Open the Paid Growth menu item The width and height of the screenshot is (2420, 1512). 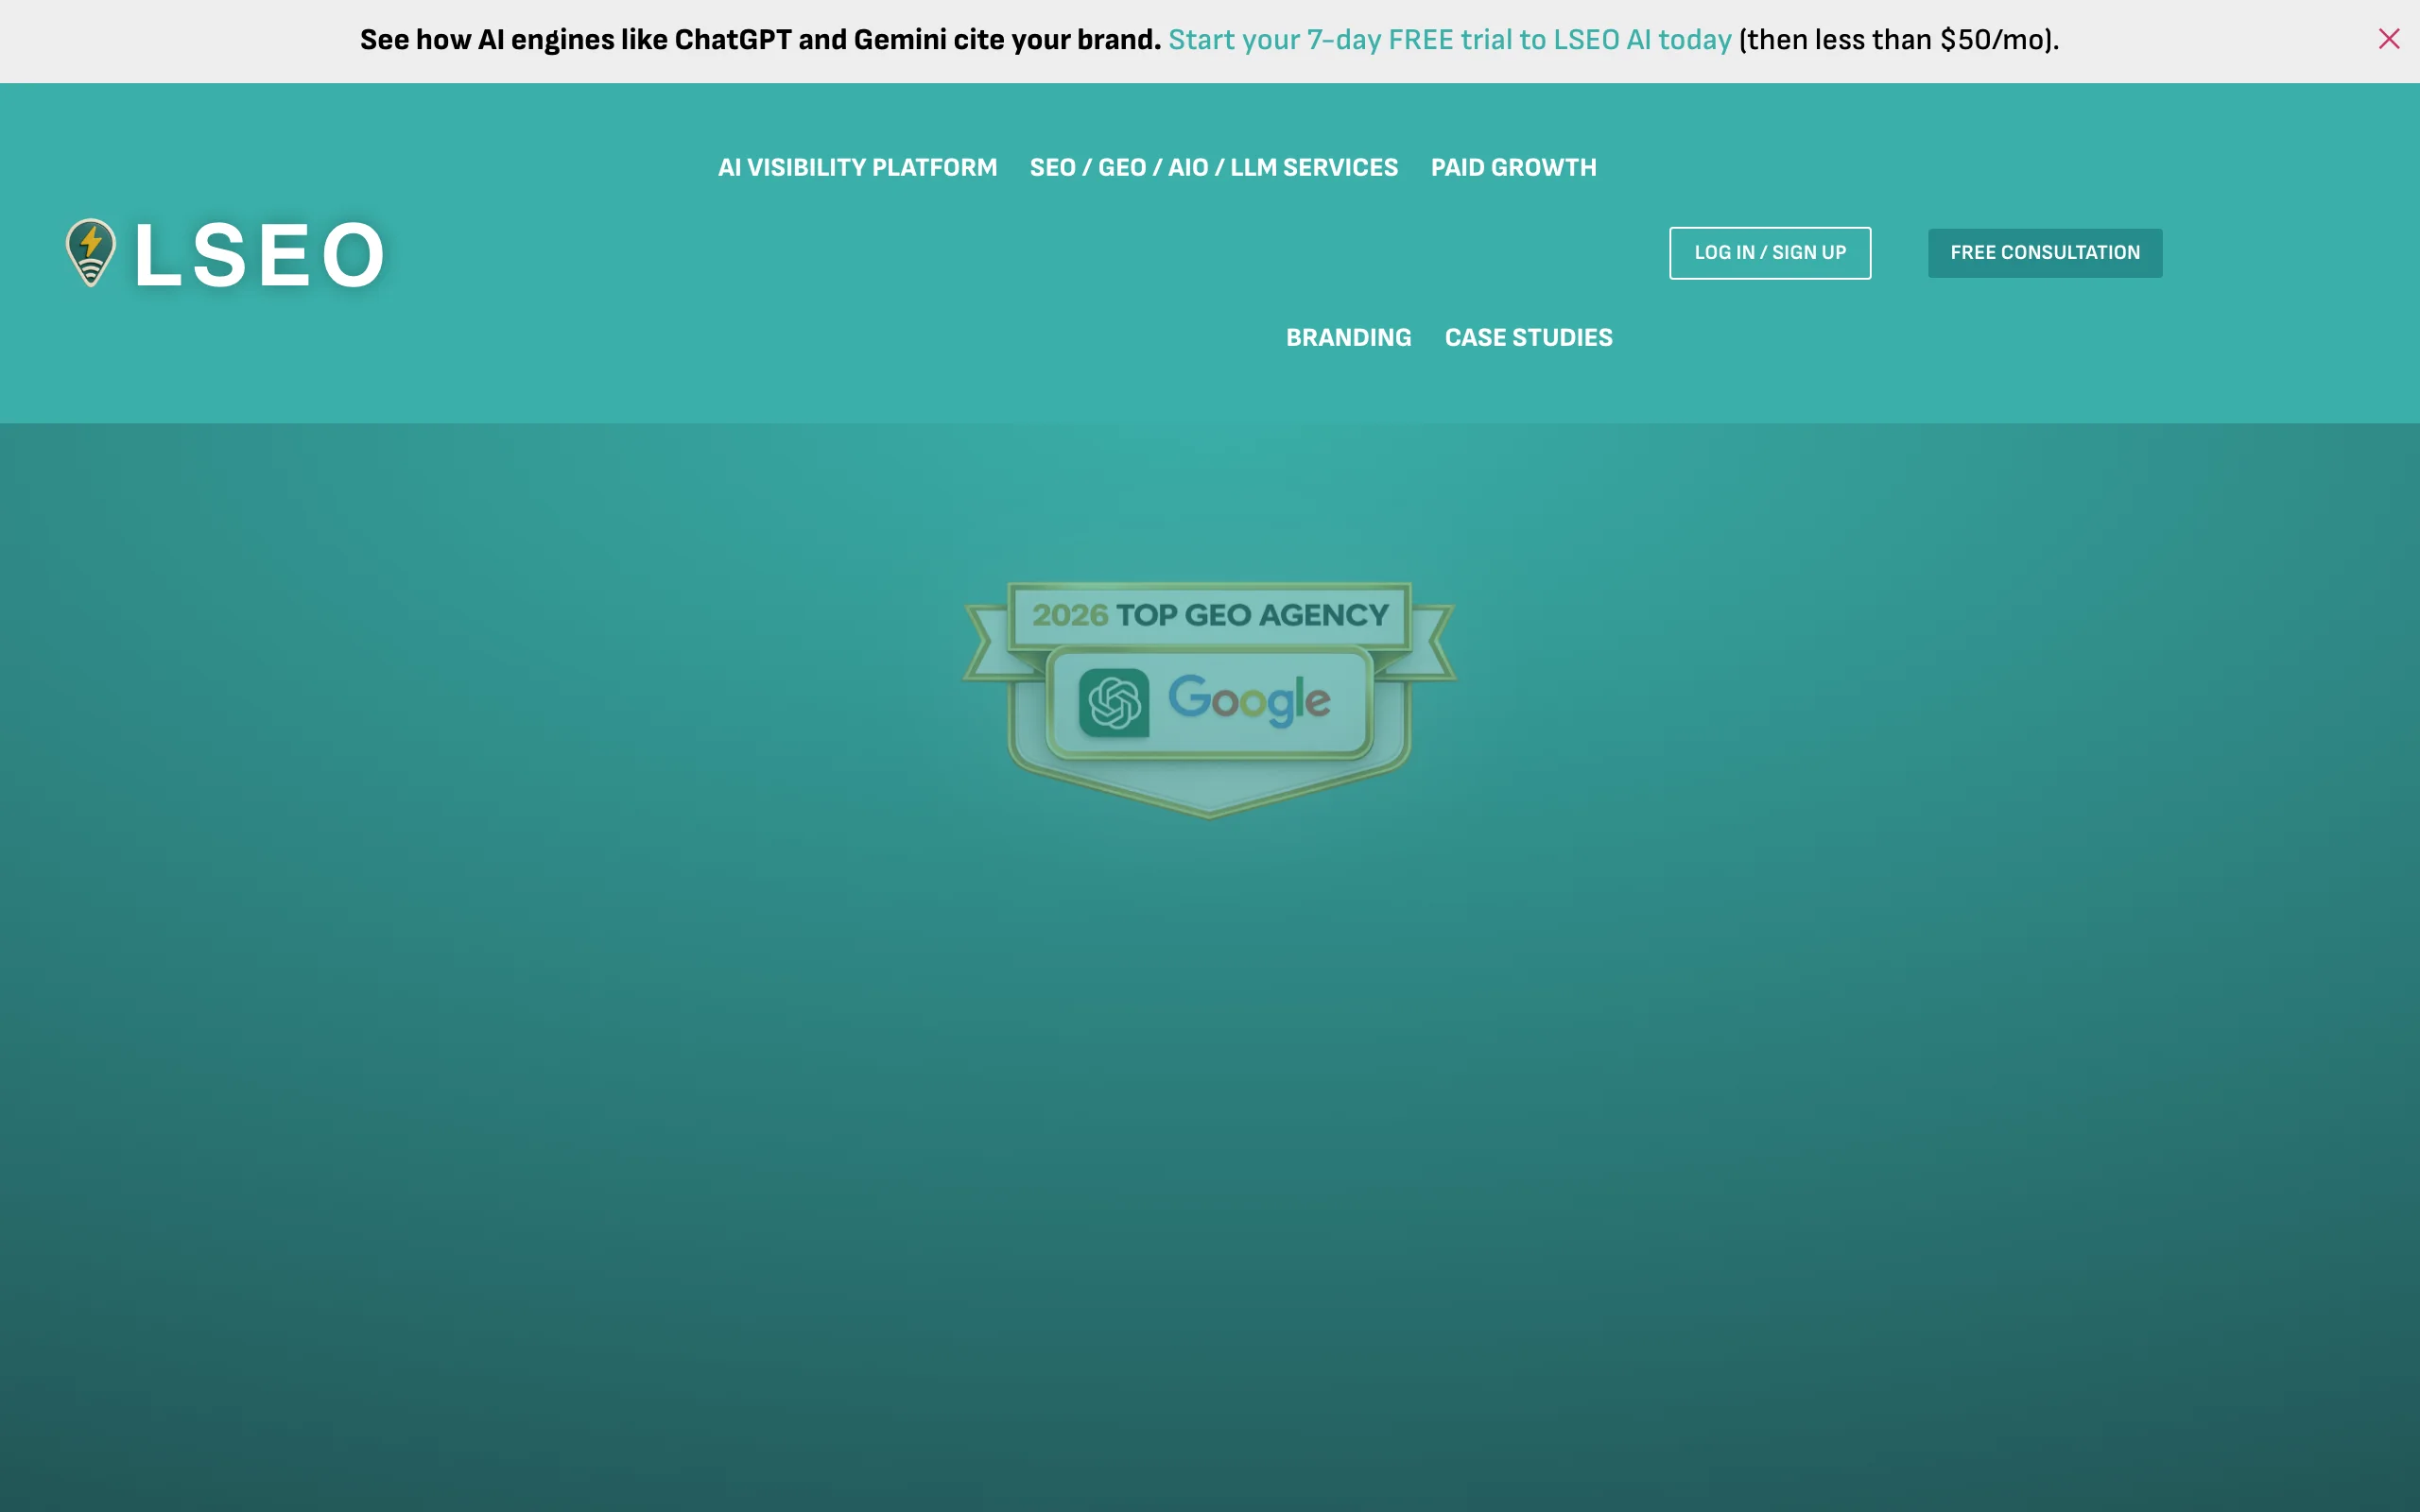[1513, 167]
